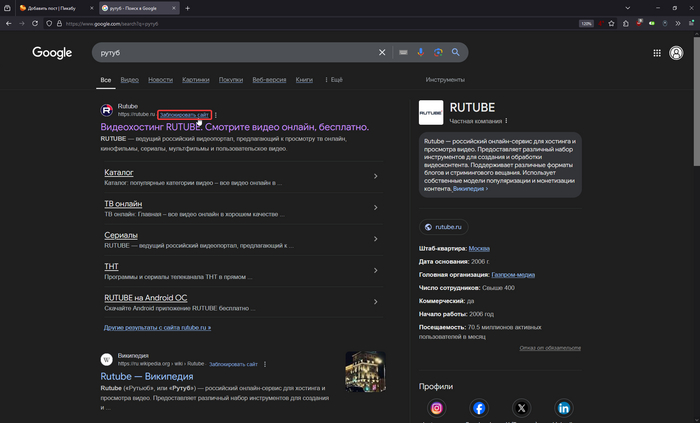Click the Wikipedia result favicon
This screenshot has width=700, height=423.
(106, 359)
